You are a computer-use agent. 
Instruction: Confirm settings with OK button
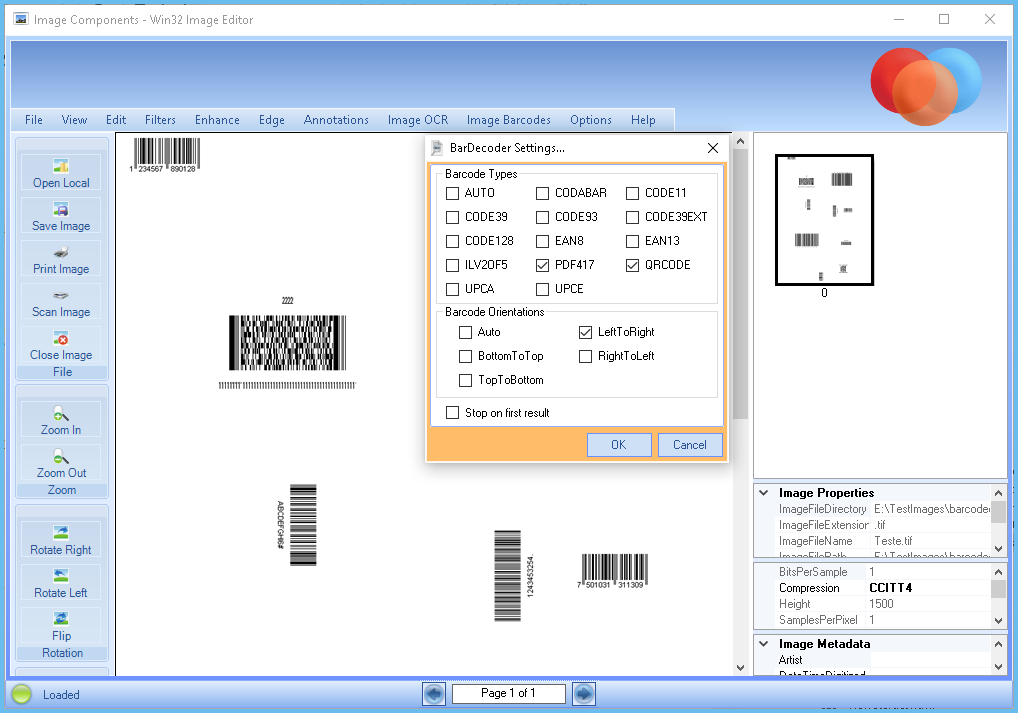coord(619,445)
